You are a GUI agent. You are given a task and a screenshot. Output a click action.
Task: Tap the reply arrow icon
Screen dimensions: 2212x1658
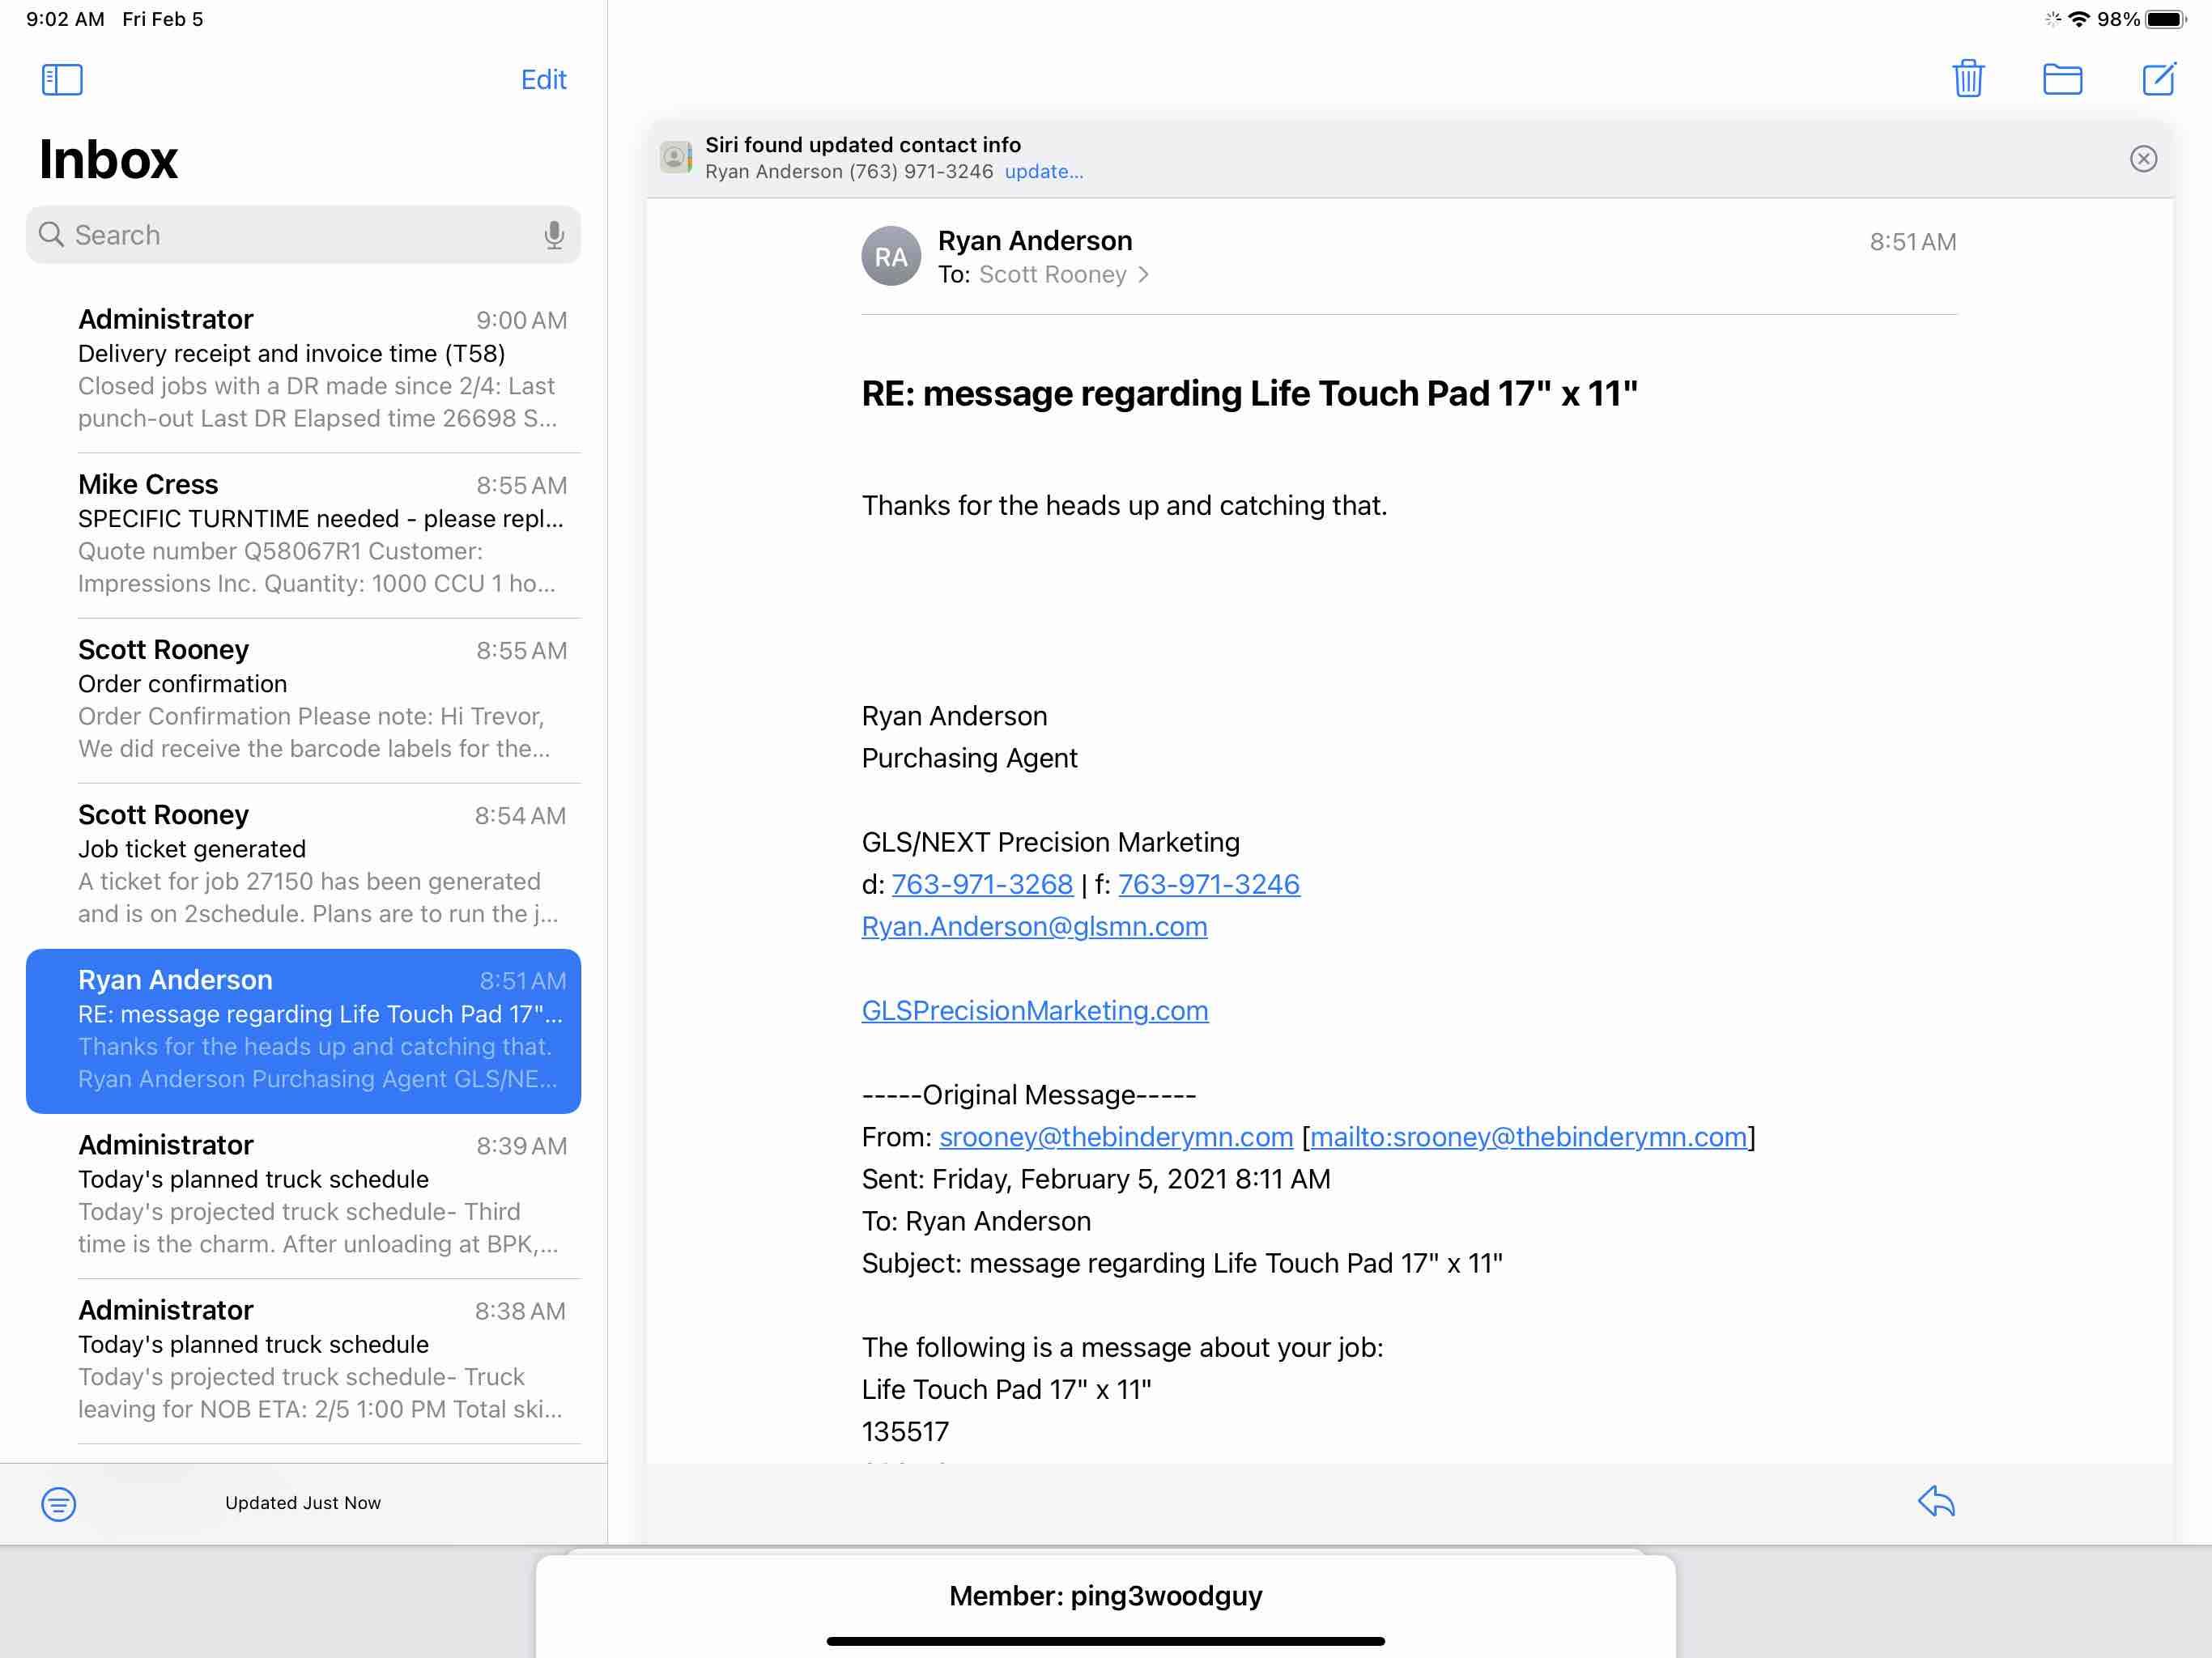(1936, 1501)
